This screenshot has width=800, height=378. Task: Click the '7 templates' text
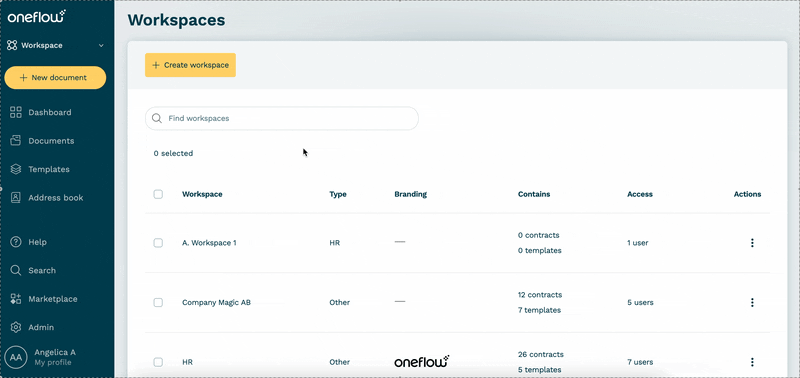[539, 310]
